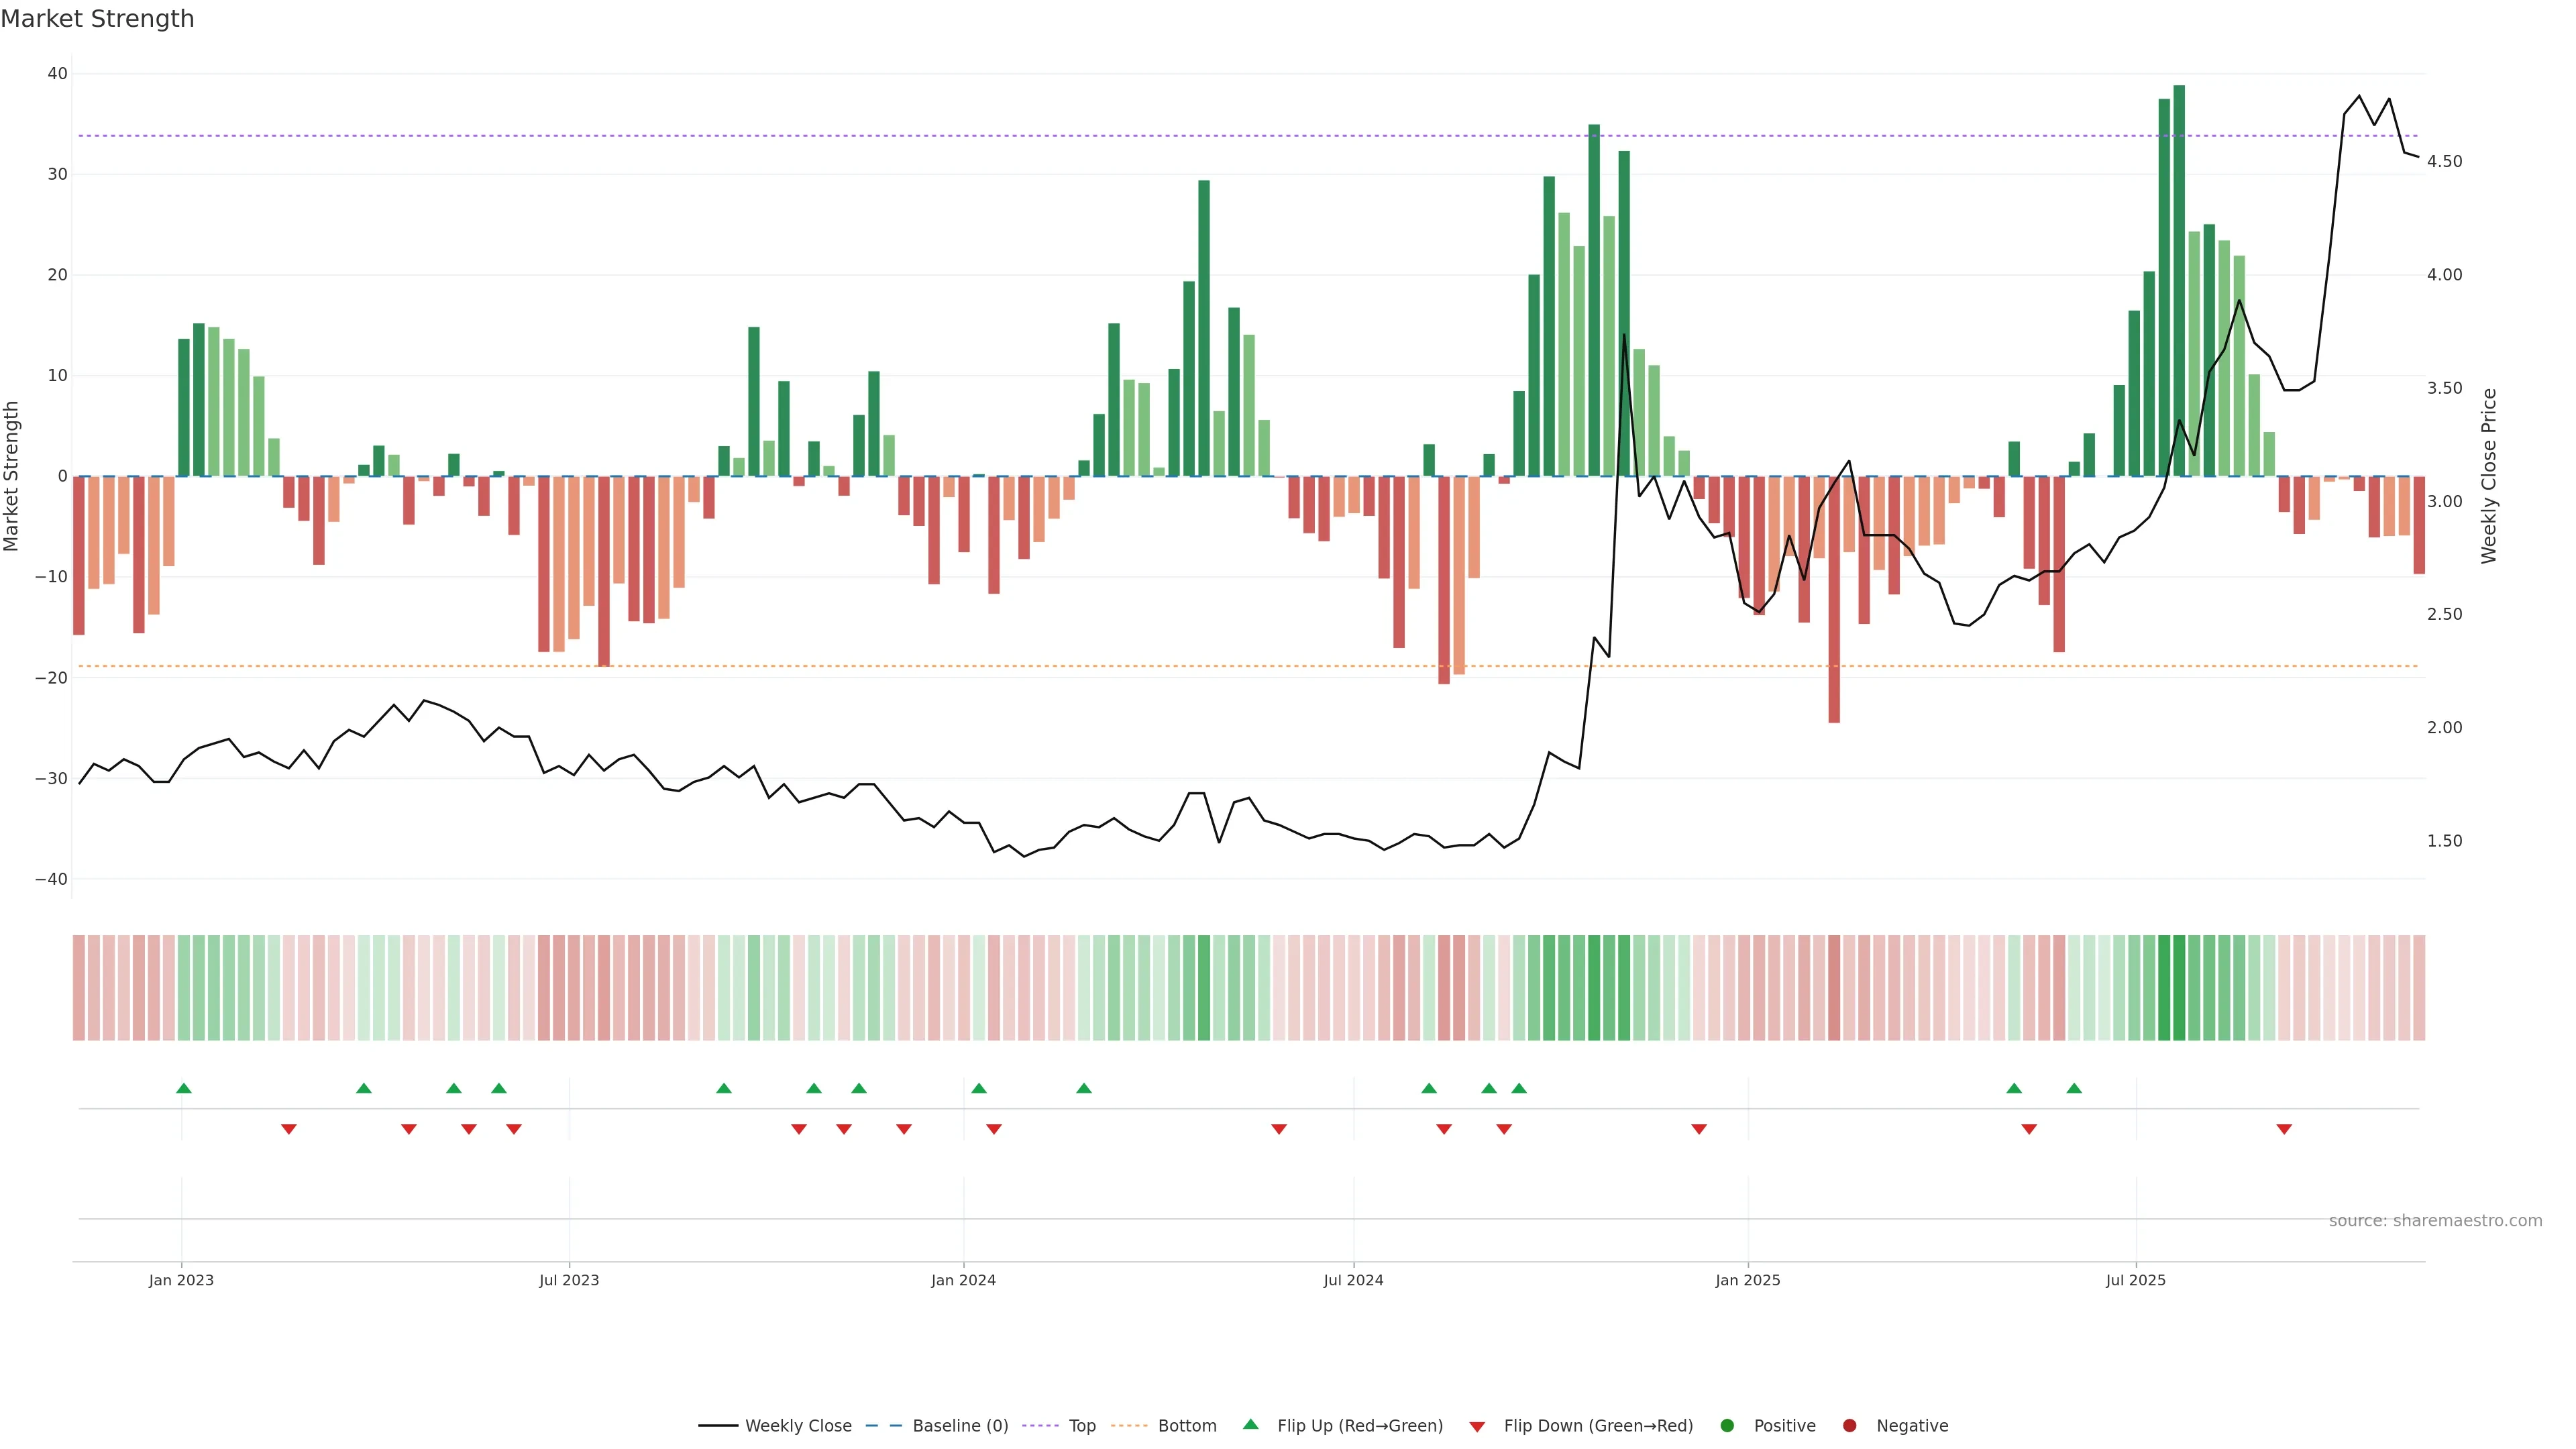Click the Weekly Close Price axis title

2489,476
